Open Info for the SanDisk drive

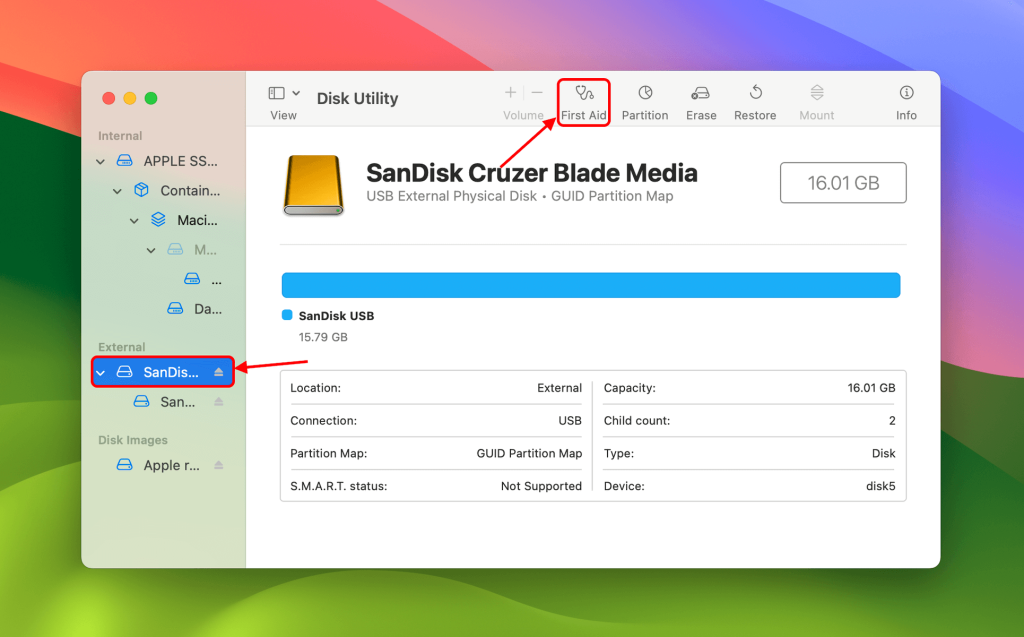pyautogui.click(x=905, y=100)
